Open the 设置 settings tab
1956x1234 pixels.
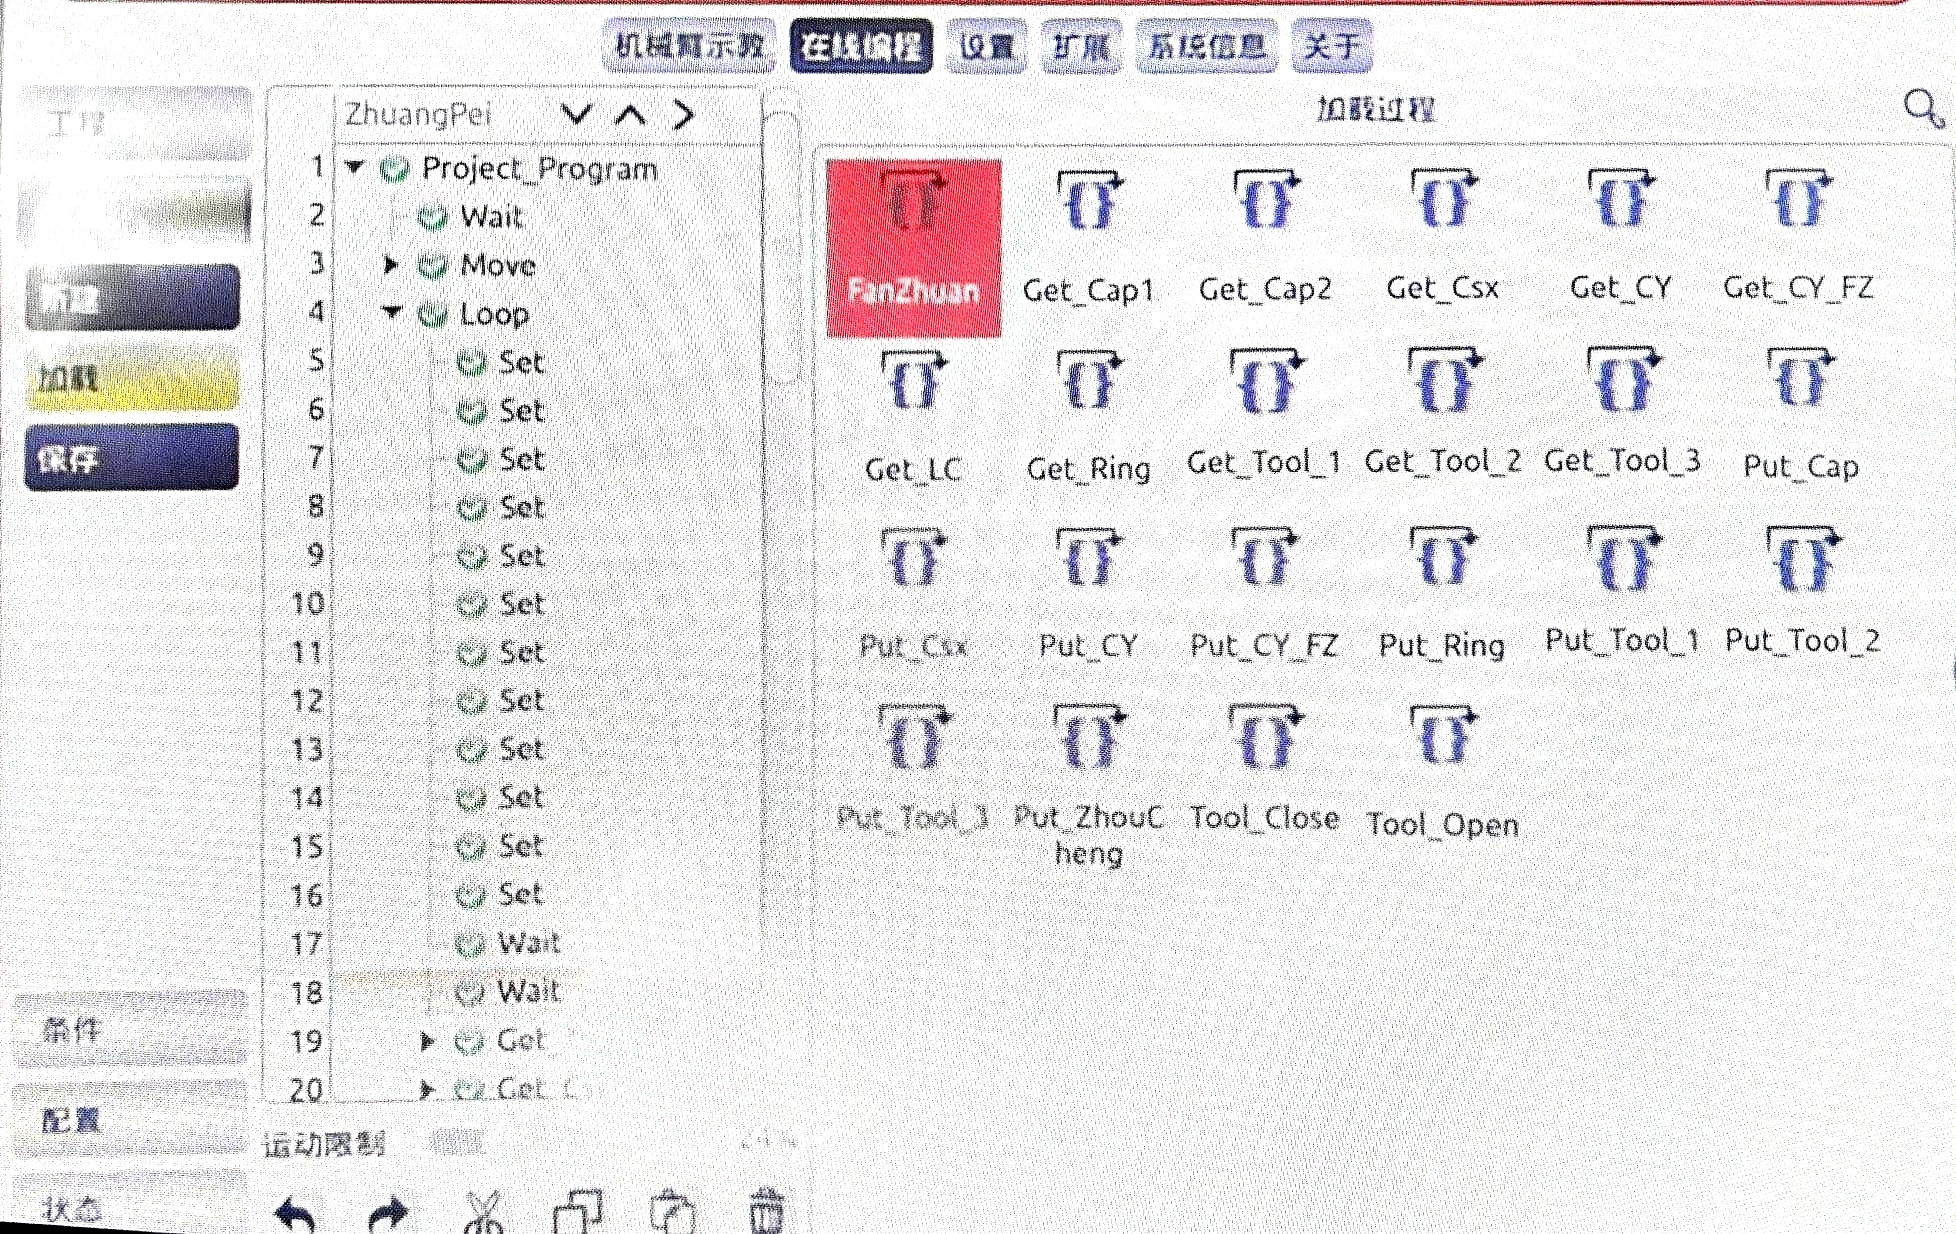pos(986,46)
